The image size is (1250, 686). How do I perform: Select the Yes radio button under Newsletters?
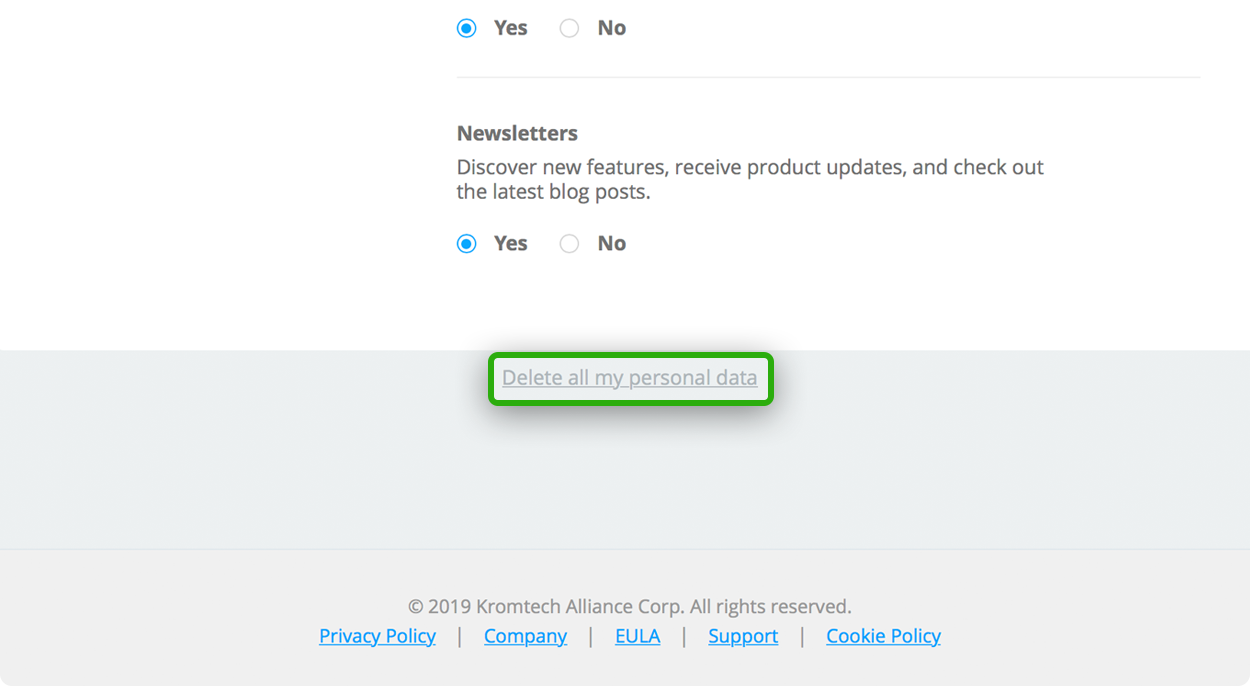tap(467, 243)
